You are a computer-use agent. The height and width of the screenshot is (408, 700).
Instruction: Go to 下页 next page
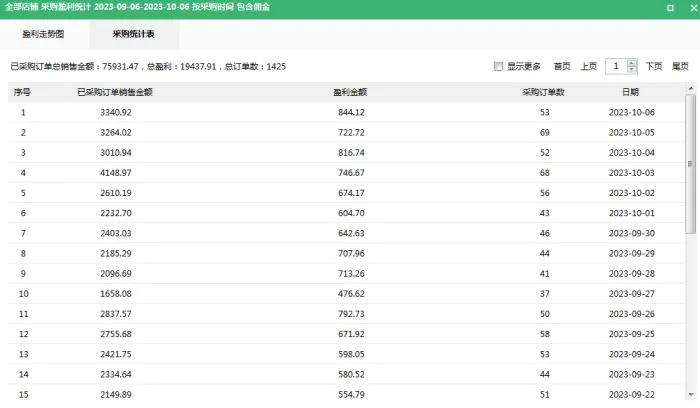[654, 67]
